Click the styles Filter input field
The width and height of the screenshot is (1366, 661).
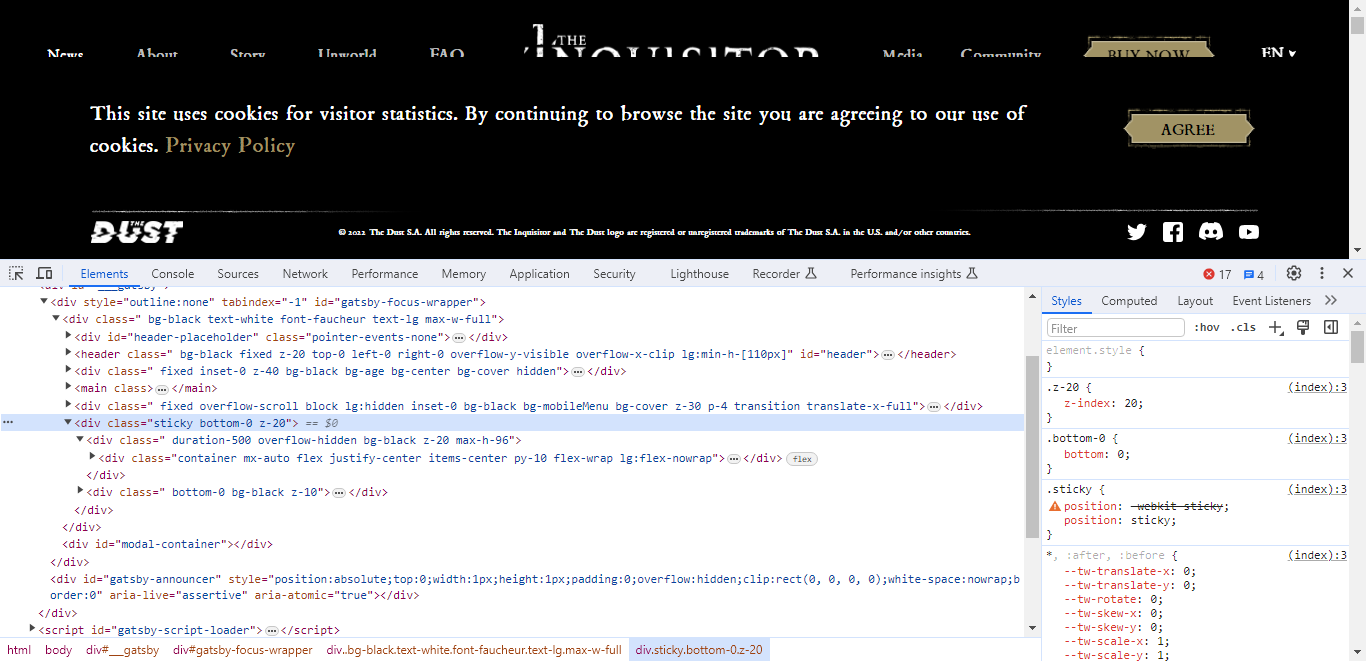[1114, 327]
